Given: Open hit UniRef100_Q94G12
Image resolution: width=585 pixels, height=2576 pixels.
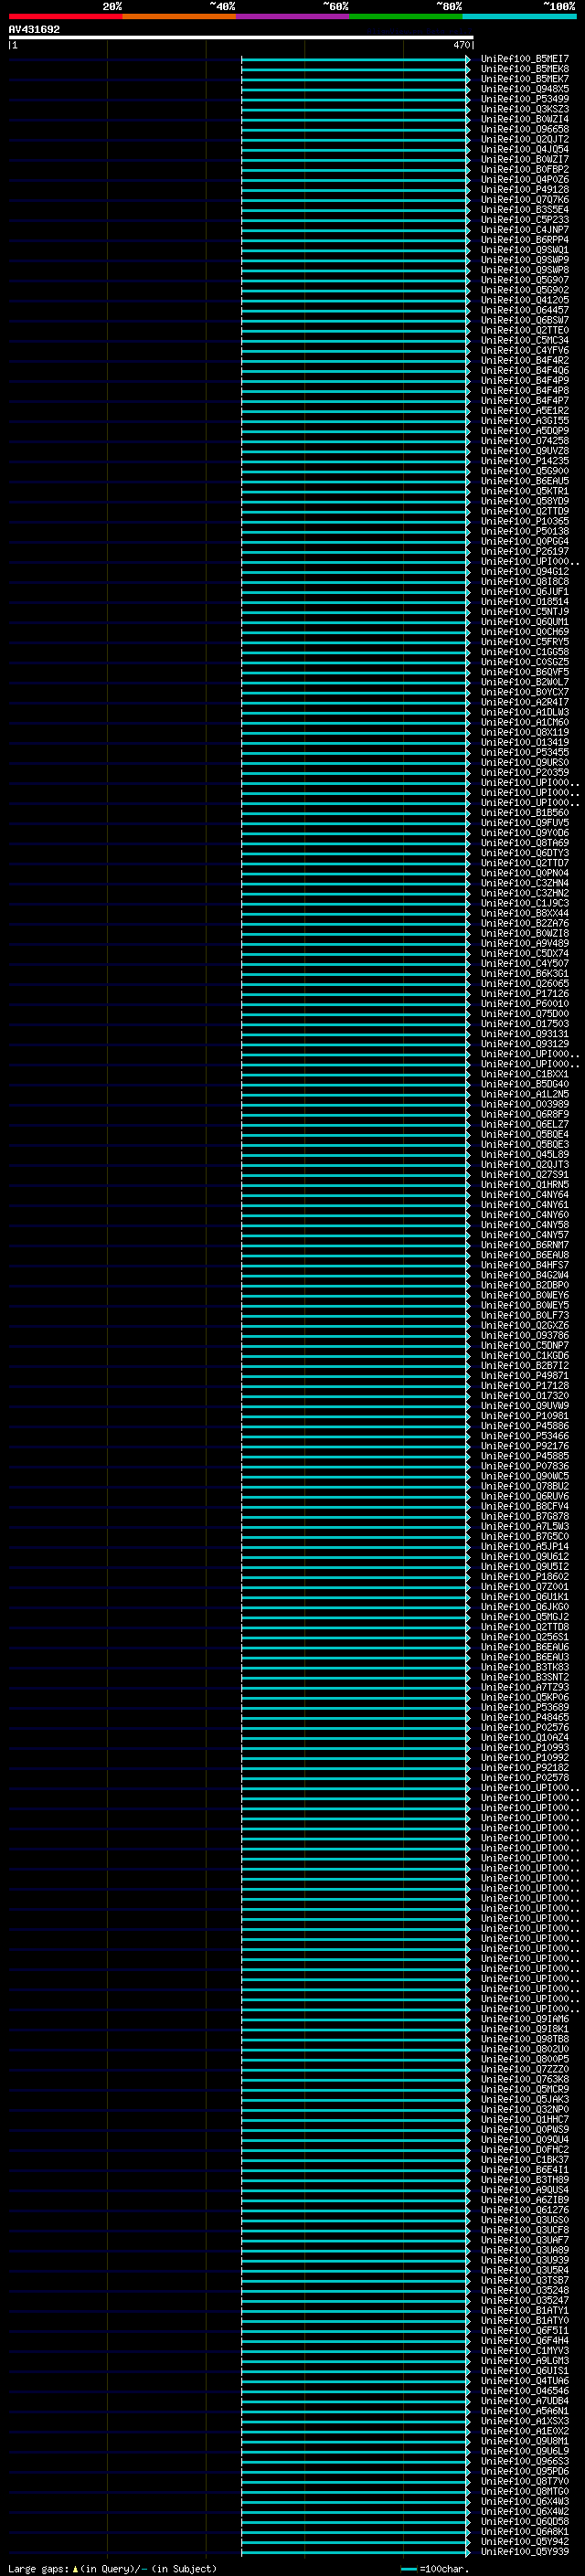Looking at the screenshot, I should (524, 572).
